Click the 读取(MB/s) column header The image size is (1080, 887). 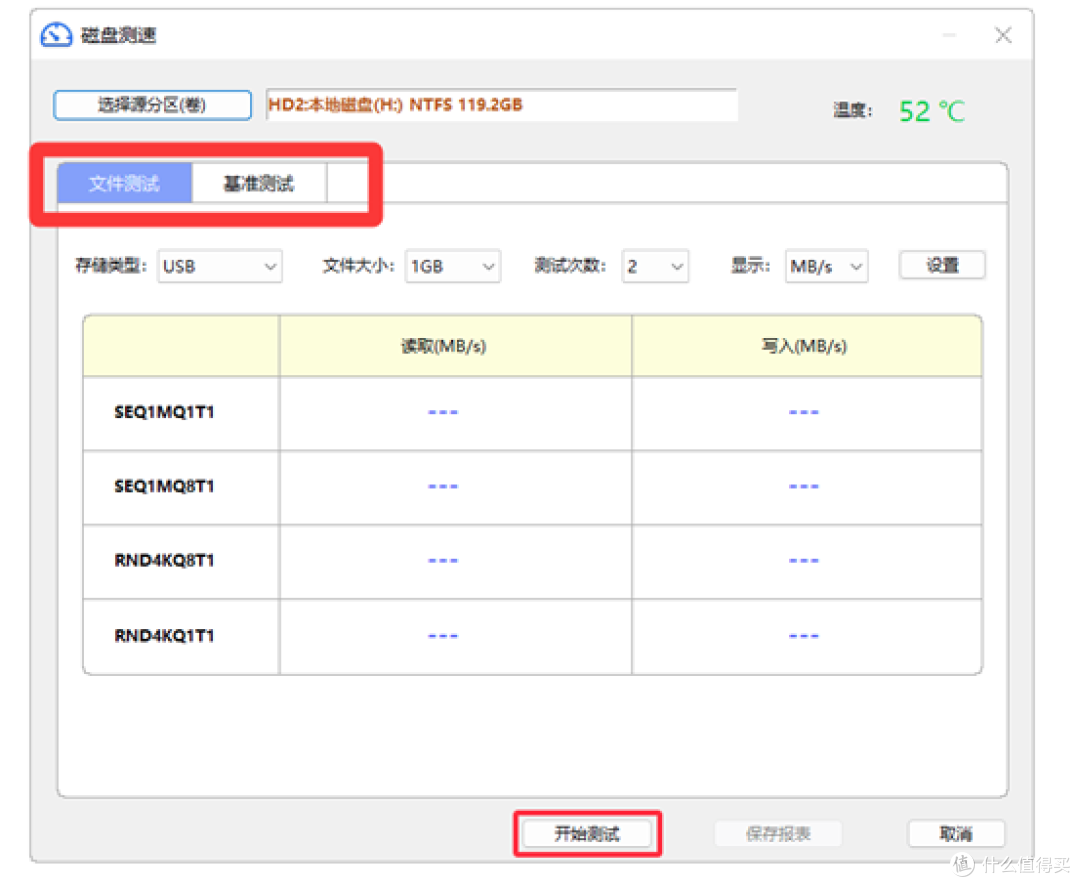455,346
